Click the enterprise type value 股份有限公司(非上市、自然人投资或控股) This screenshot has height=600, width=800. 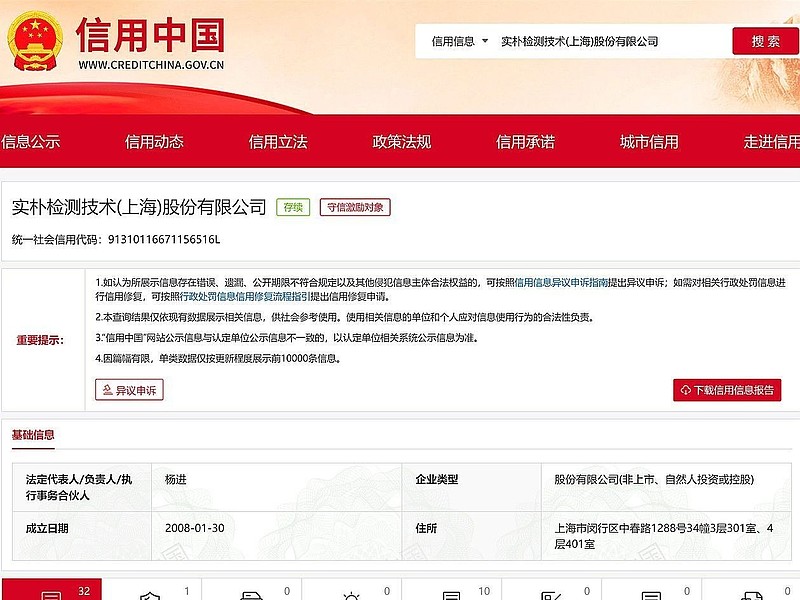pos(654,480)
